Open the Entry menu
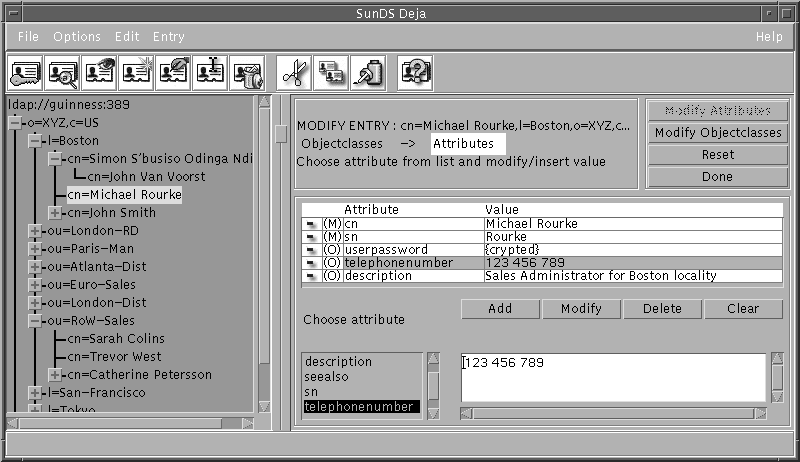 pyautogui.click(x=169, y=37)
